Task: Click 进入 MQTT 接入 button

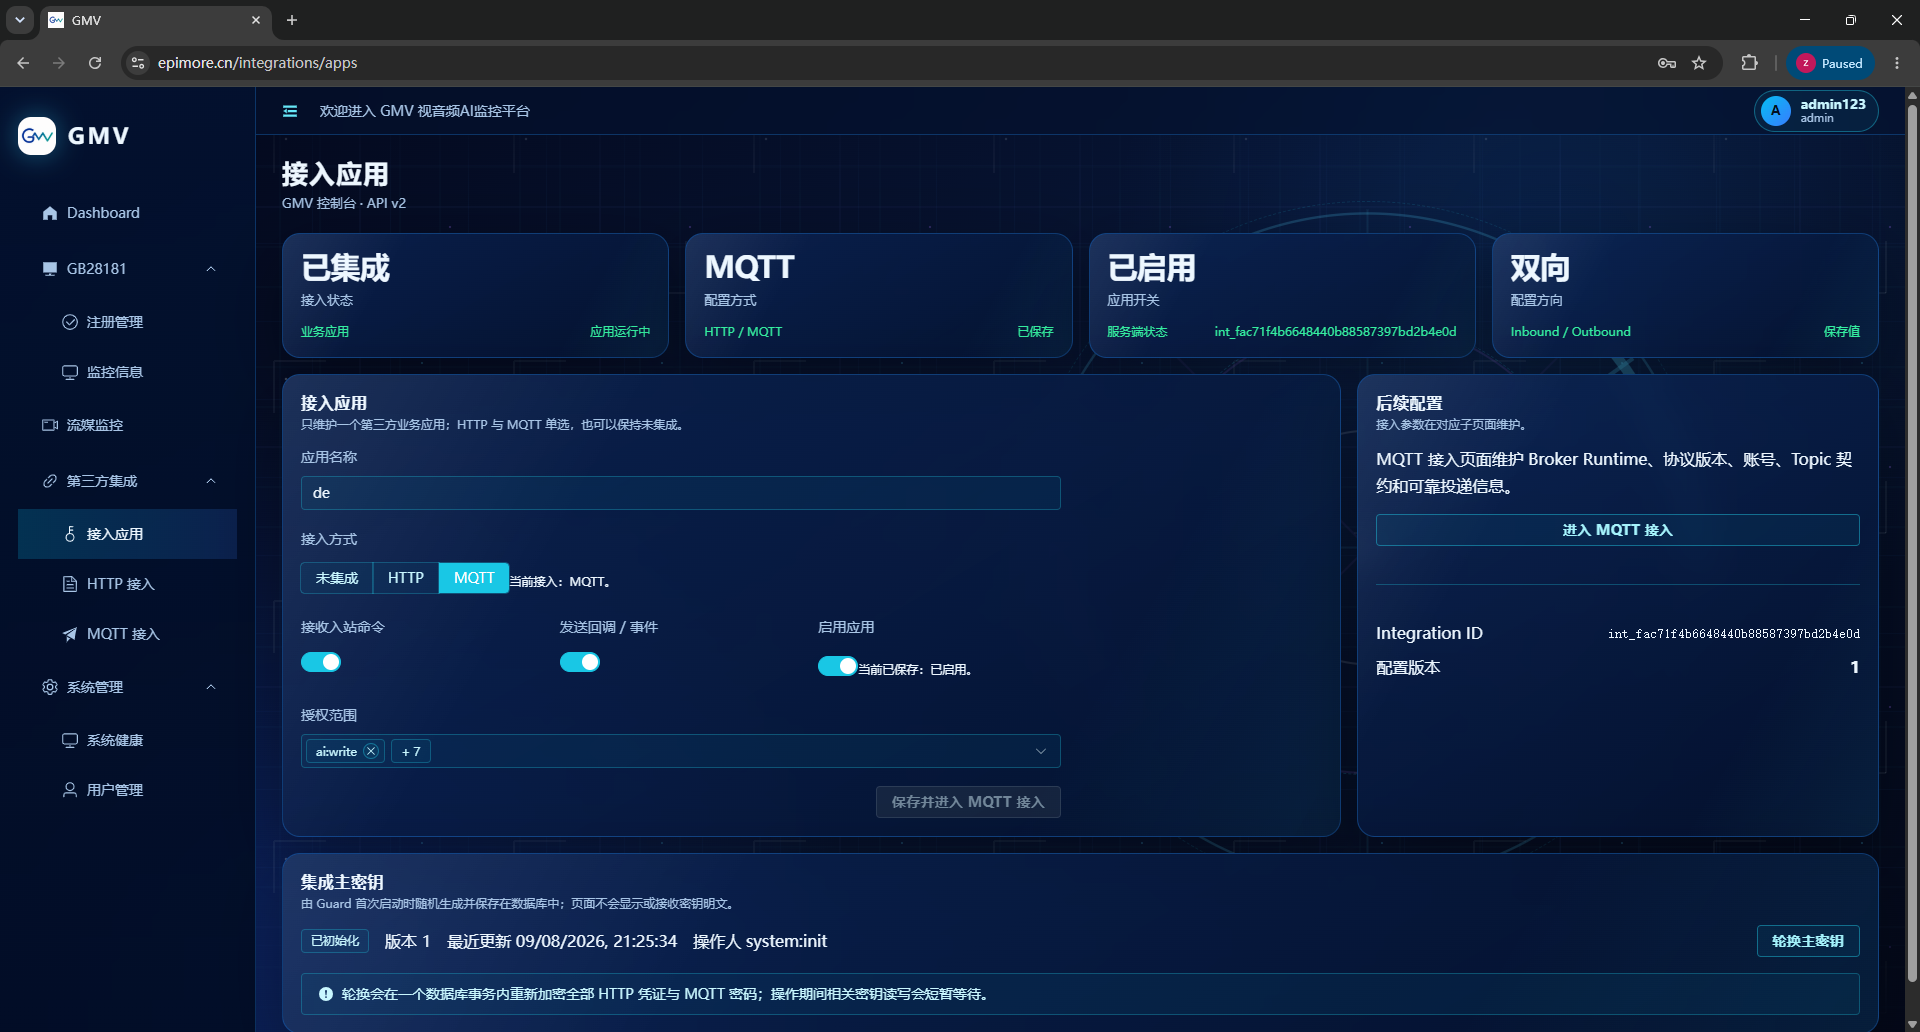Action: coord(1618,530)
